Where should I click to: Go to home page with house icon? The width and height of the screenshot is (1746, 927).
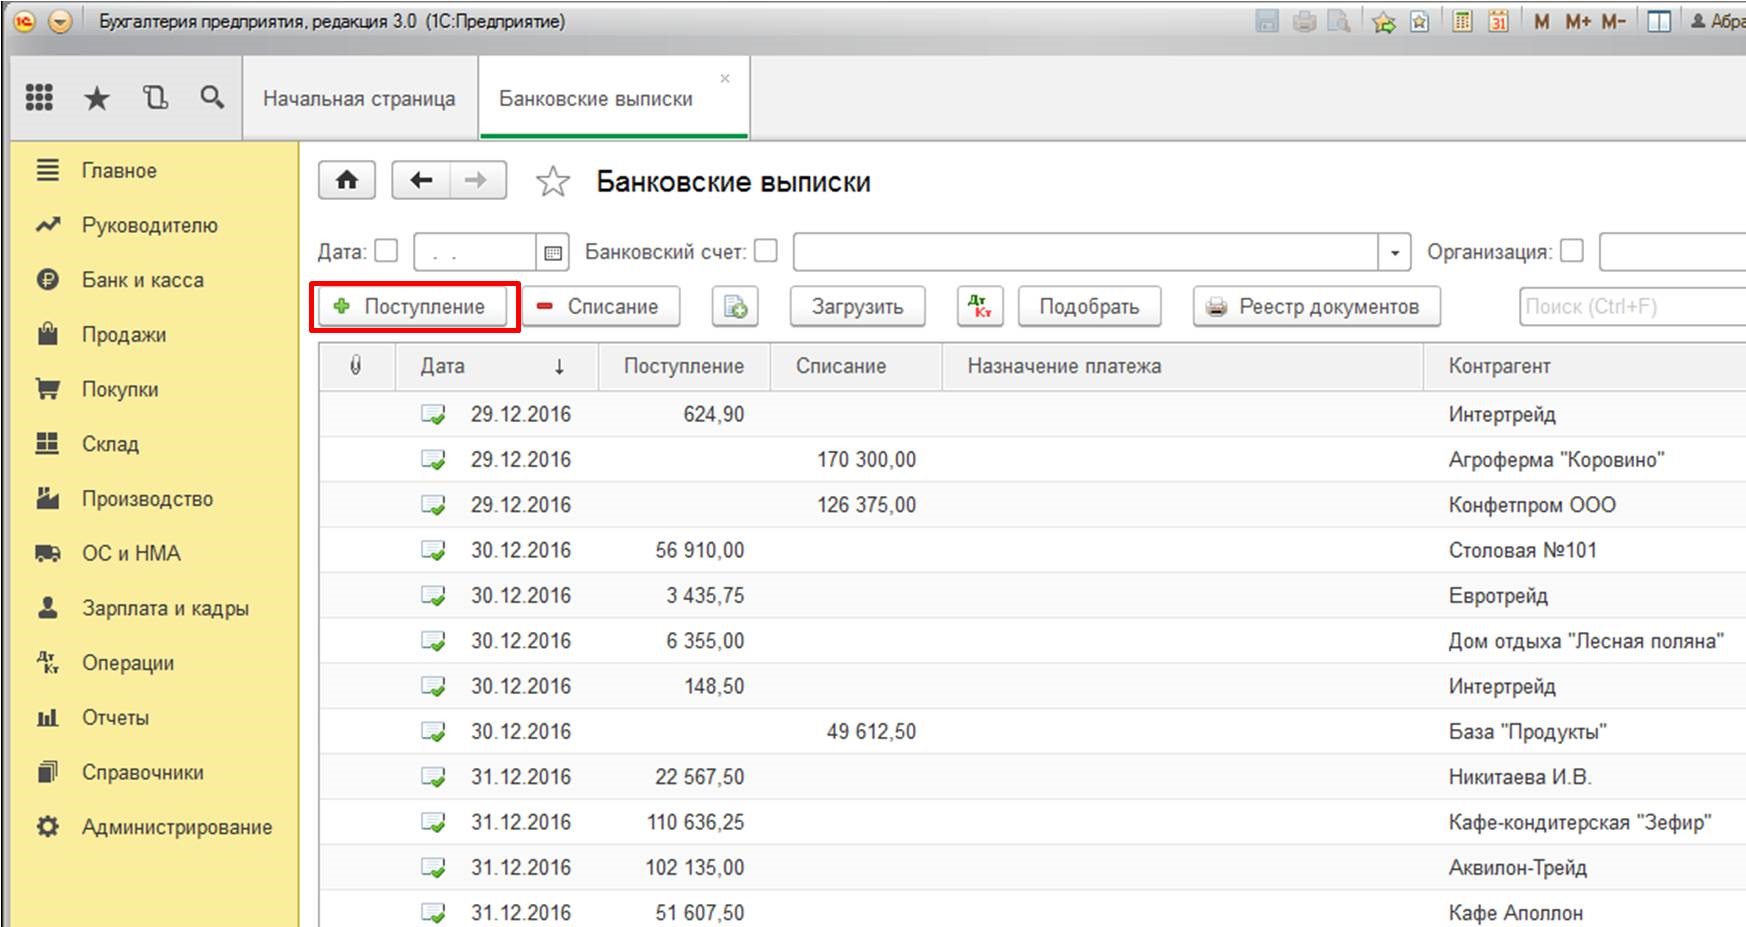[346, 180]
